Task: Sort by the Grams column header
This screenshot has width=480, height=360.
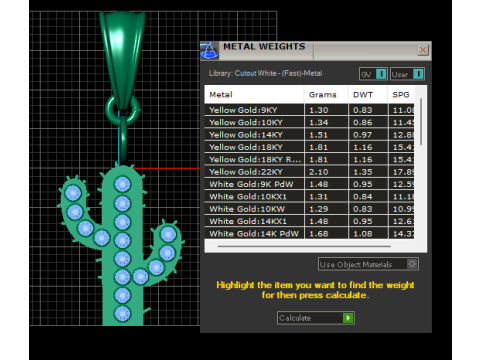Action: (x=326, y=95)
